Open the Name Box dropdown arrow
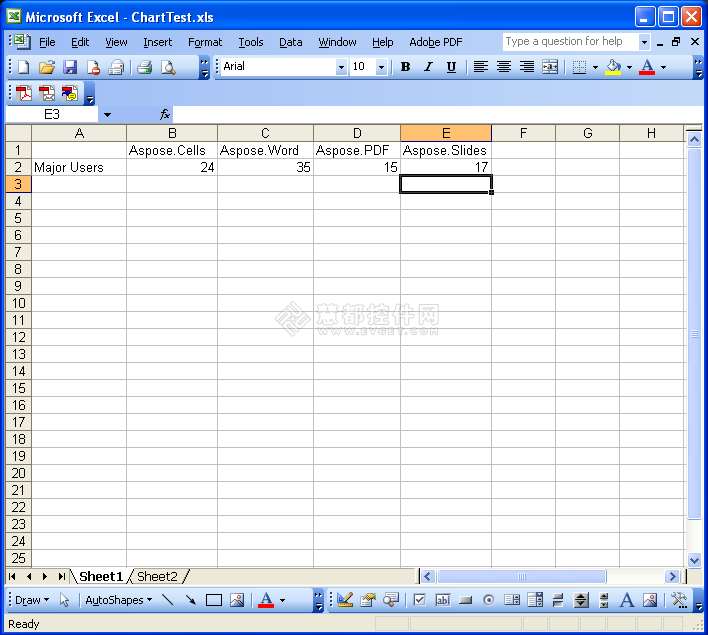 point(107,115)
